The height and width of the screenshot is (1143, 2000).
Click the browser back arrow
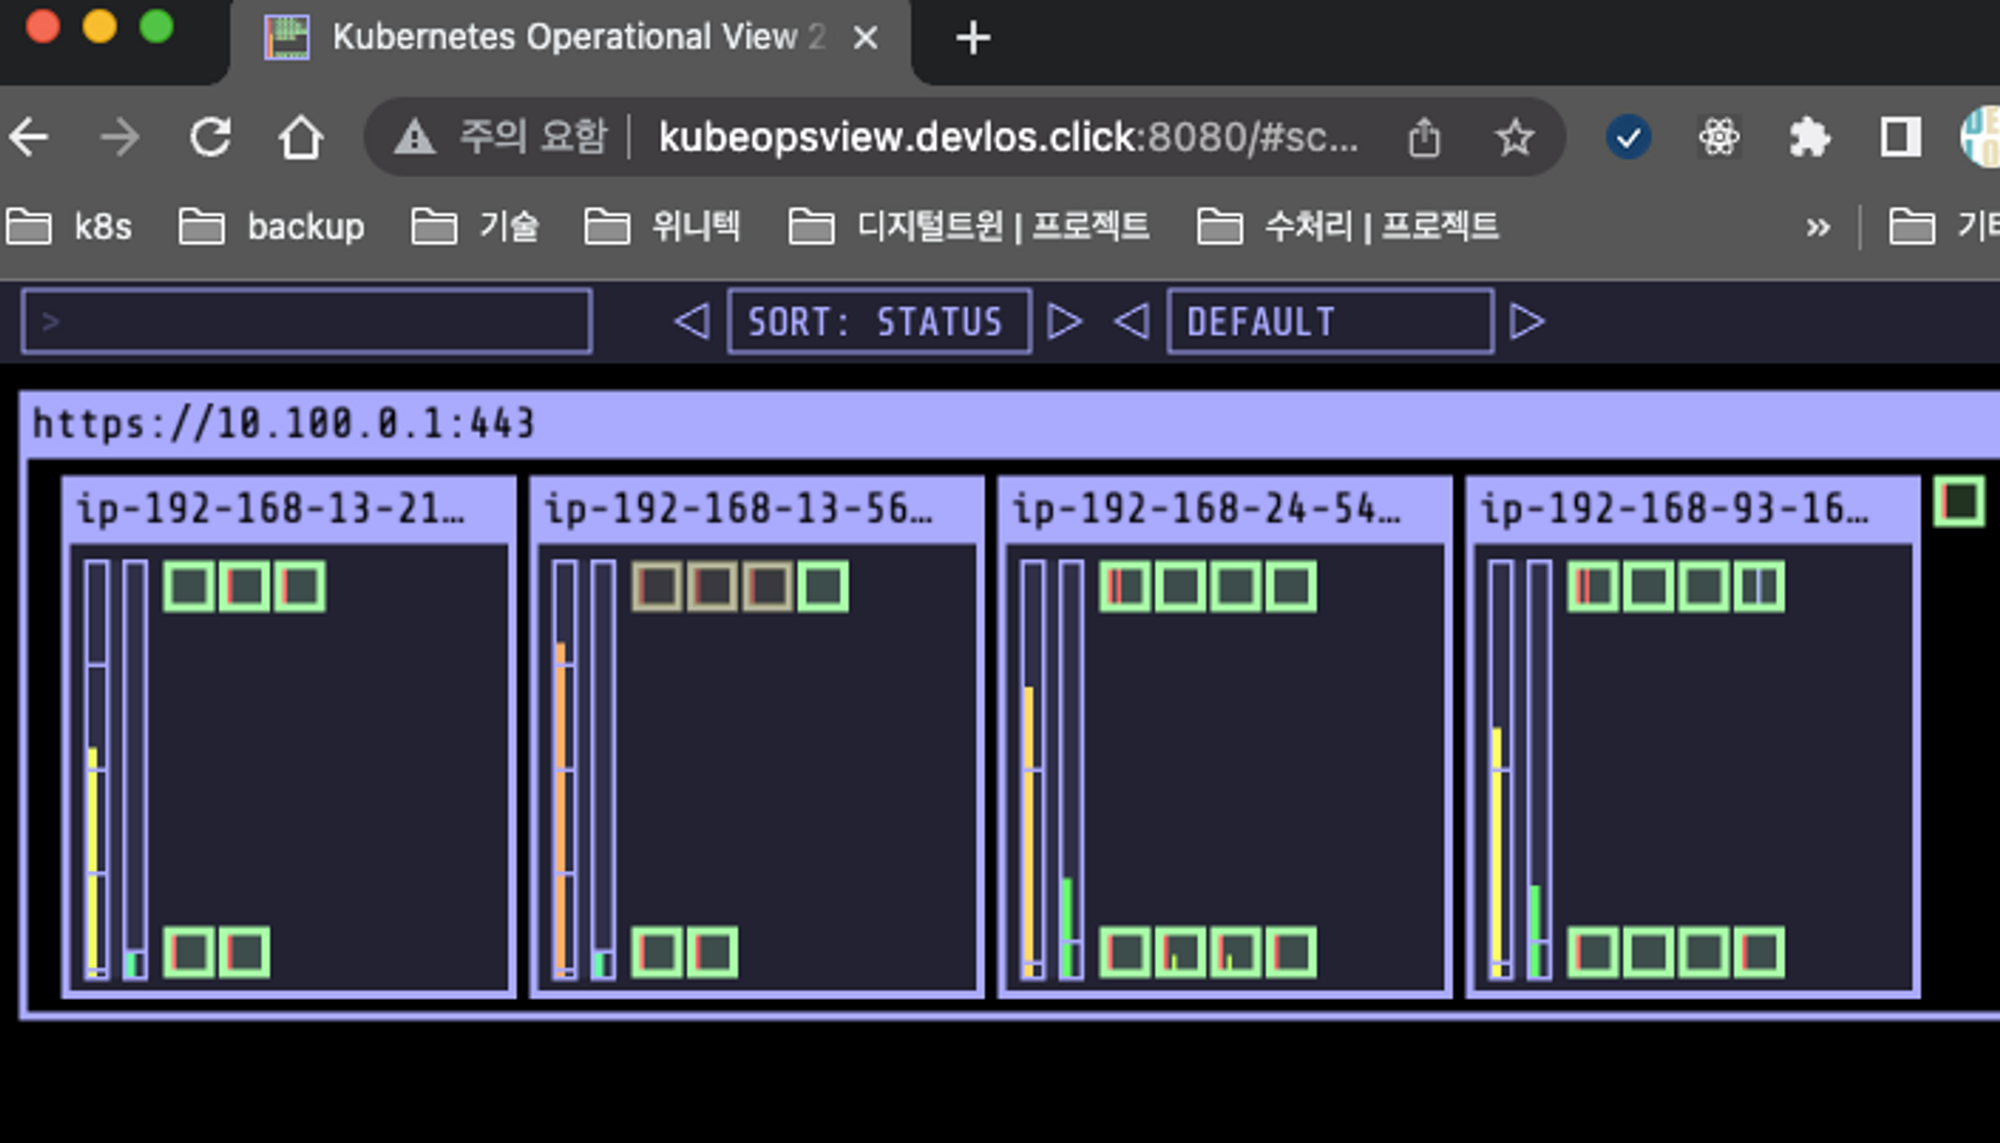pos(30,137)
